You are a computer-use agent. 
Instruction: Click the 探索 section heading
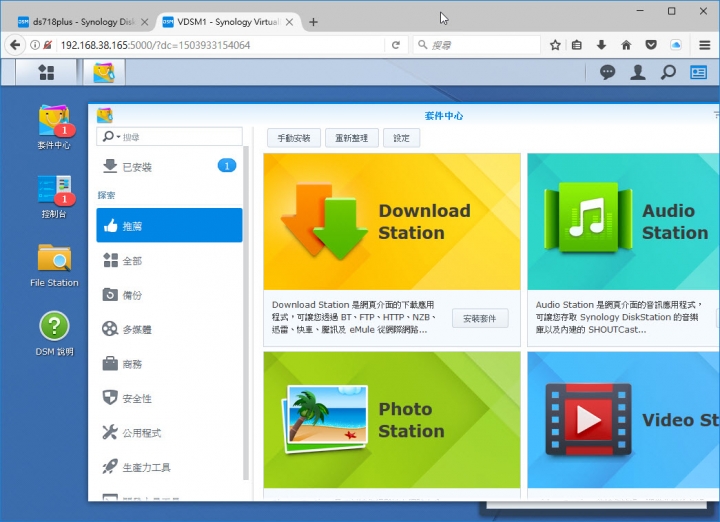click(106, 195)
